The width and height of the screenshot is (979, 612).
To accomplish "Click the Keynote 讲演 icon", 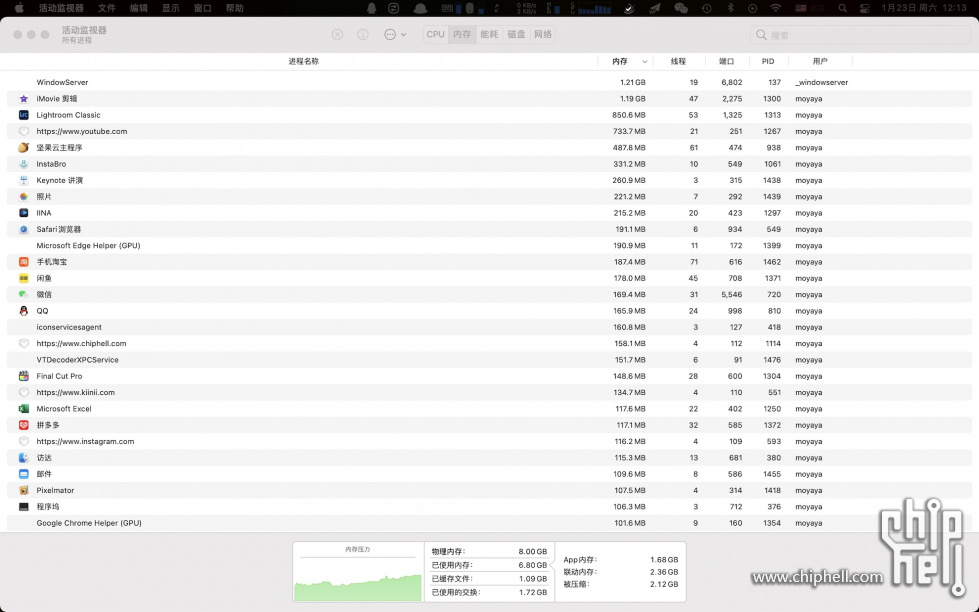I will click(24, 180).
